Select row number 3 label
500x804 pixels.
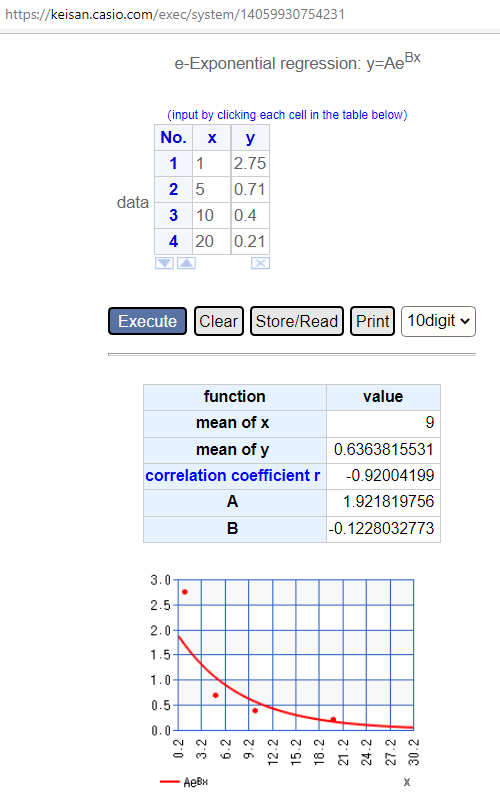click(173, 215)
